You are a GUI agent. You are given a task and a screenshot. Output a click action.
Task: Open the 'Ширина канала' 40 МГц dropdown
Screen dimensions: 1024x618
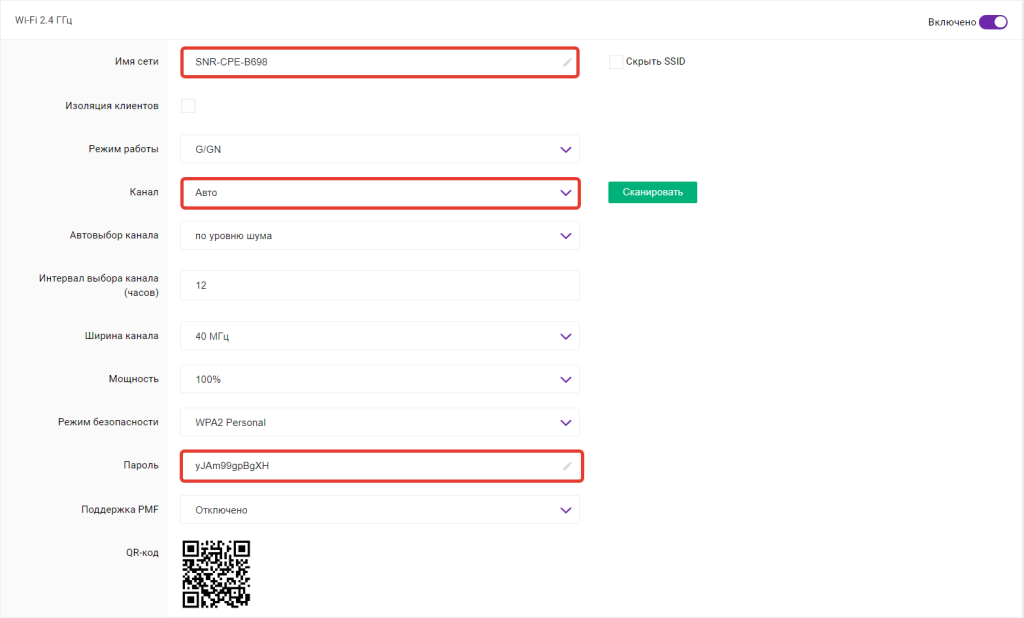379,336
